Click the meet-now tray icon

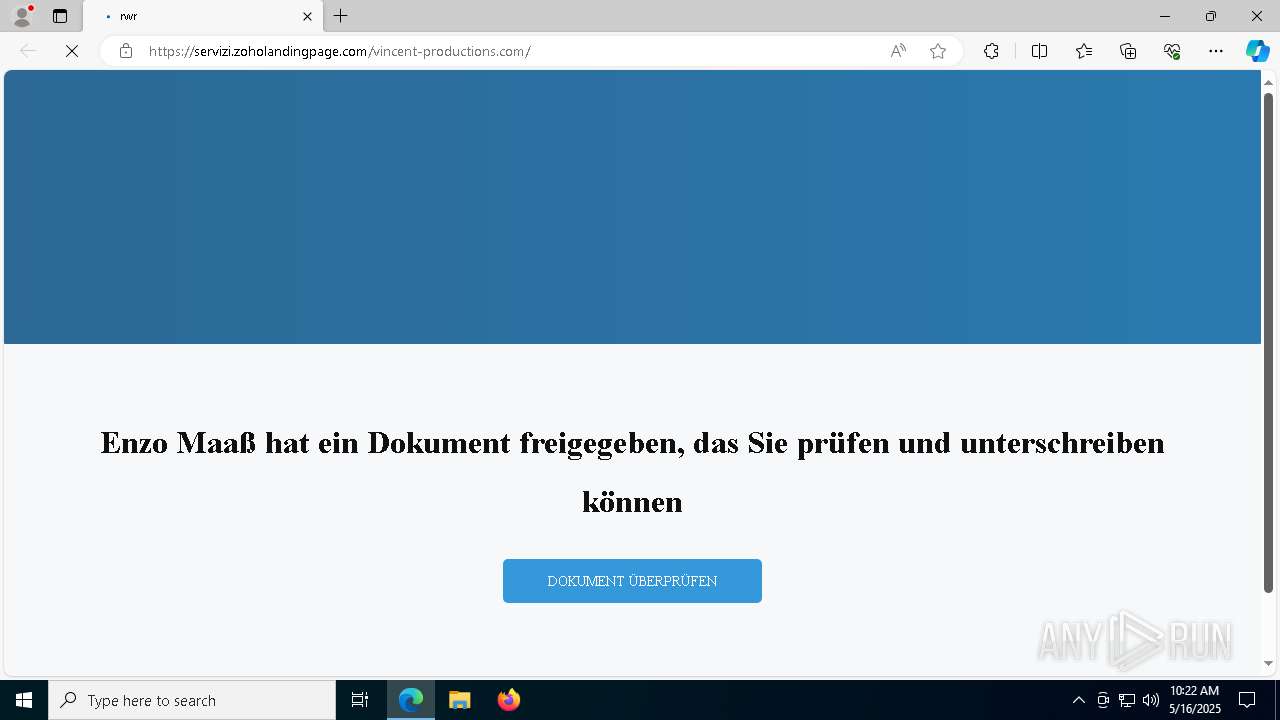click(x=1103, y=700)
